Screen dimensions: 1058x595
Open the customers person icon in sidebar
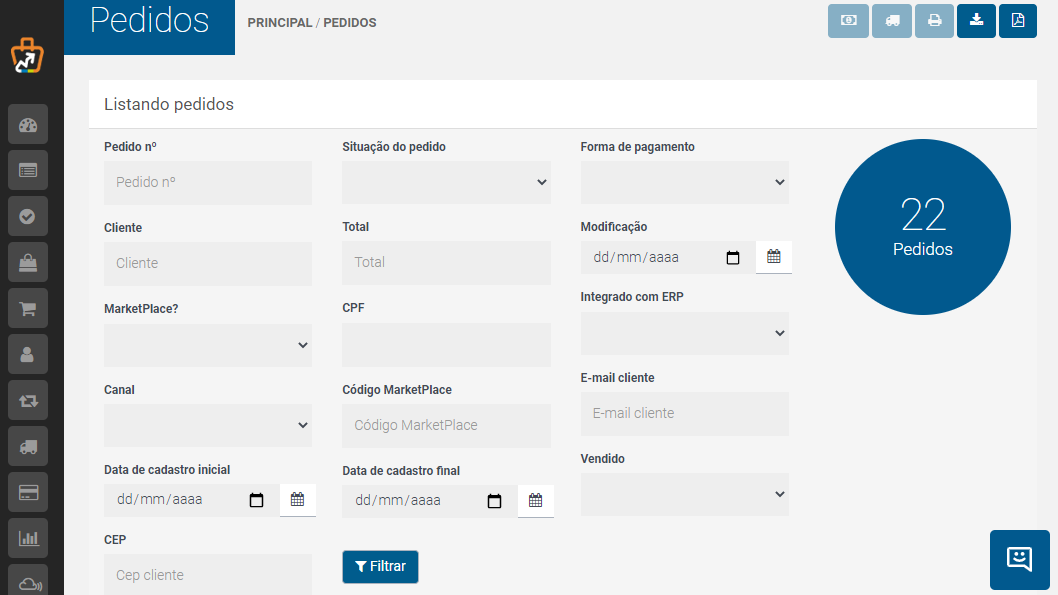(x=28, y=354)
